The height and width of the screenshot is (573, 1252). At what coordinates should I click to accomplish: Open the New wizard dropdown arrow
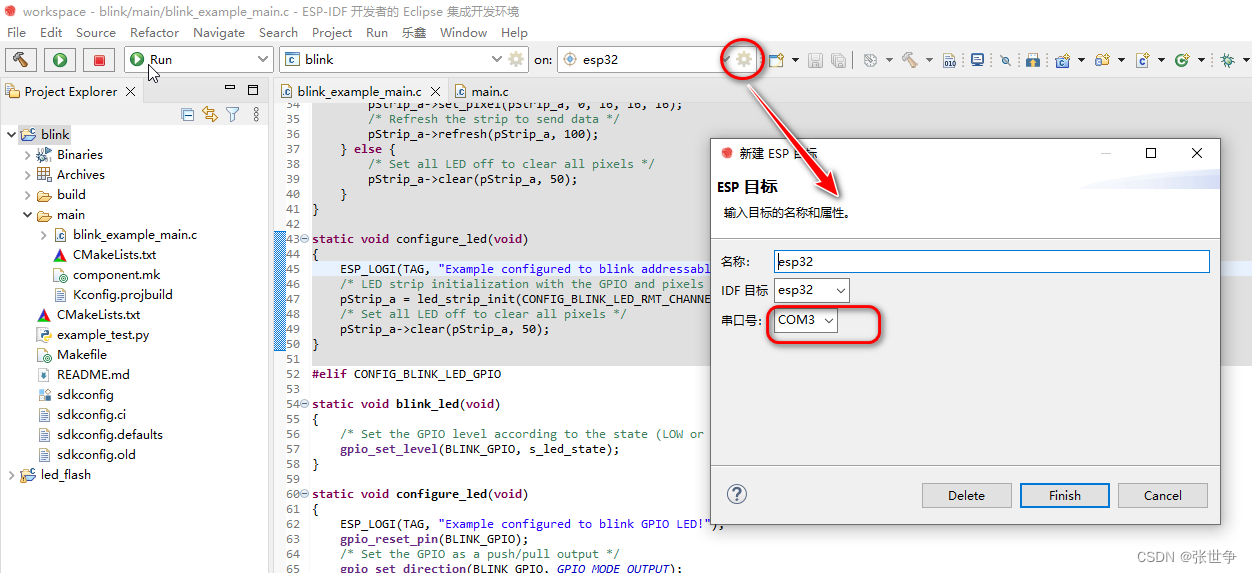pyautogui.click(x=795, y=60)
